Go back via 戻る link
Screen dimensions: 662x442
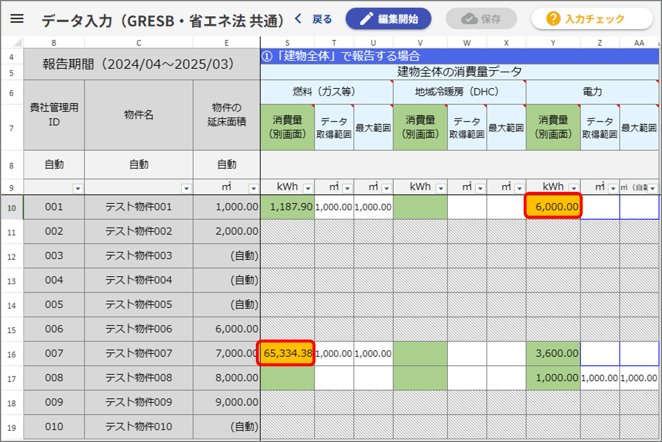tap(322, 19)
